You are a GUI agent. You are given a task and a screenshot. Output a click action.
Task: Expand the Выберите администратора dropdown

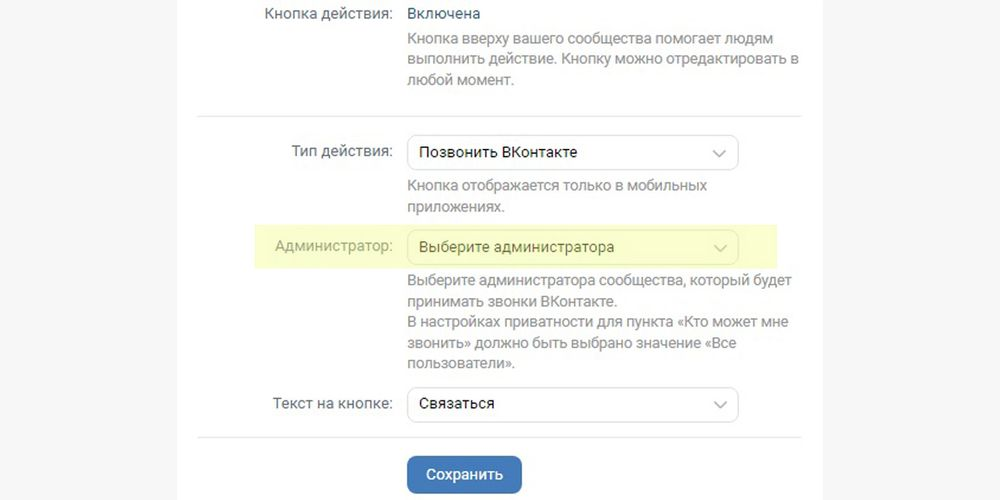click(573, 247)
